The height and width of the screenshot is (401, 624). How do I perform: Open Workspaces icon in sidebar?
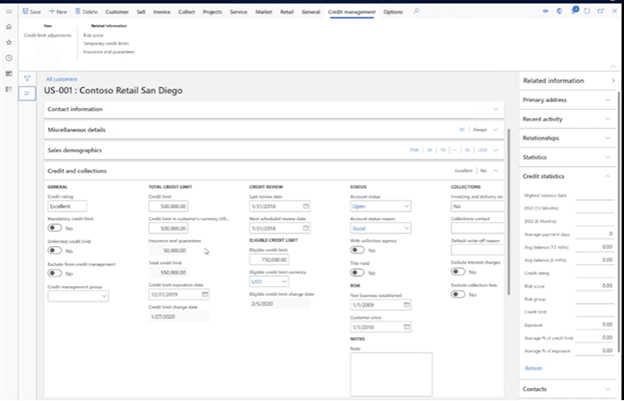(9, 74)
